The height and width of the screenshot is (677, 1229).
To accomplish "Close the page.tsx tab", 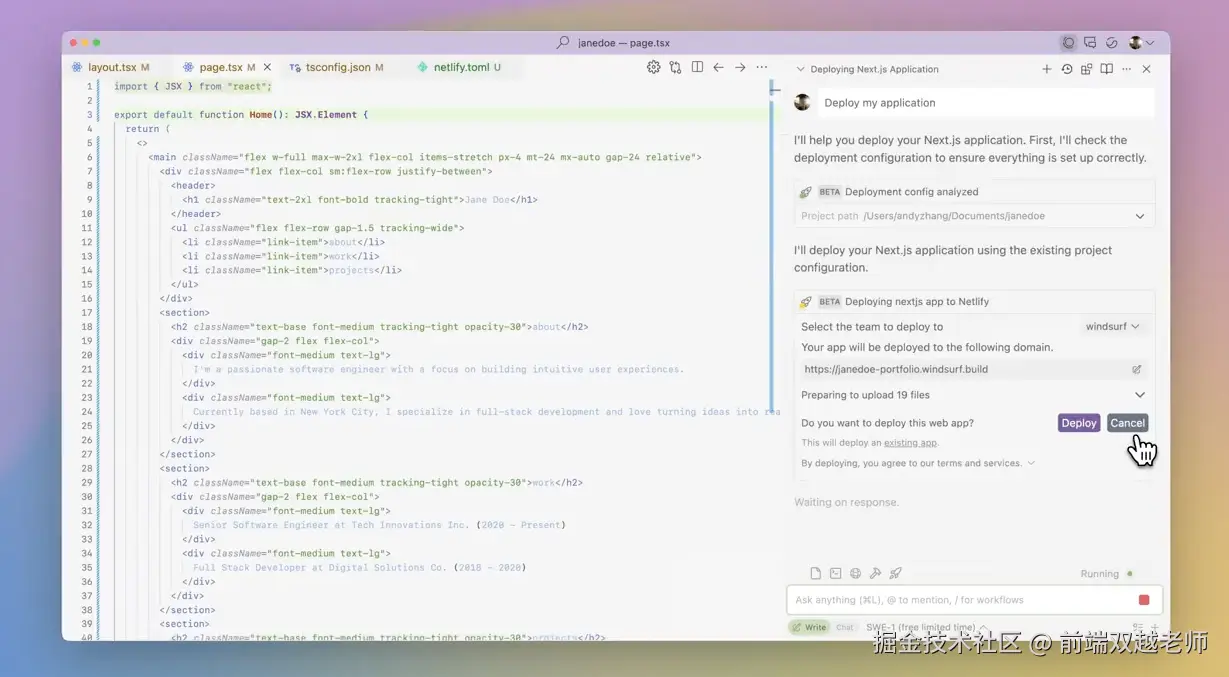I will tap(267, 67).
